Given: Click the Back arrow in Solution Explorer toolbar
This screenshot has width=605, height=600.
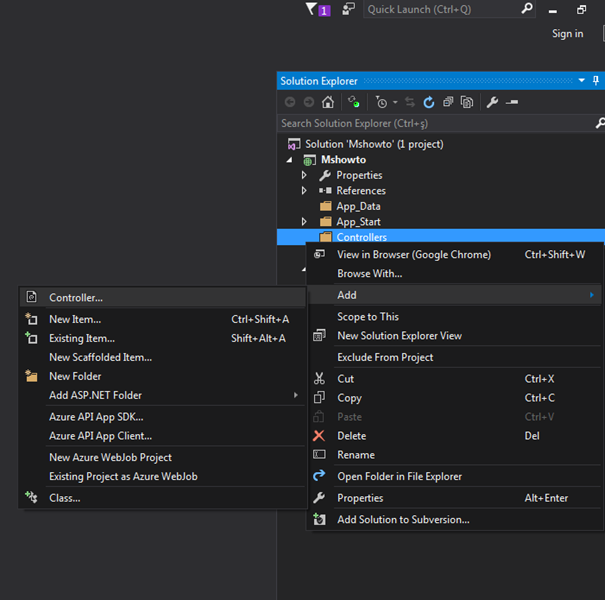Looking at the screenshot, I should (290, 102).
